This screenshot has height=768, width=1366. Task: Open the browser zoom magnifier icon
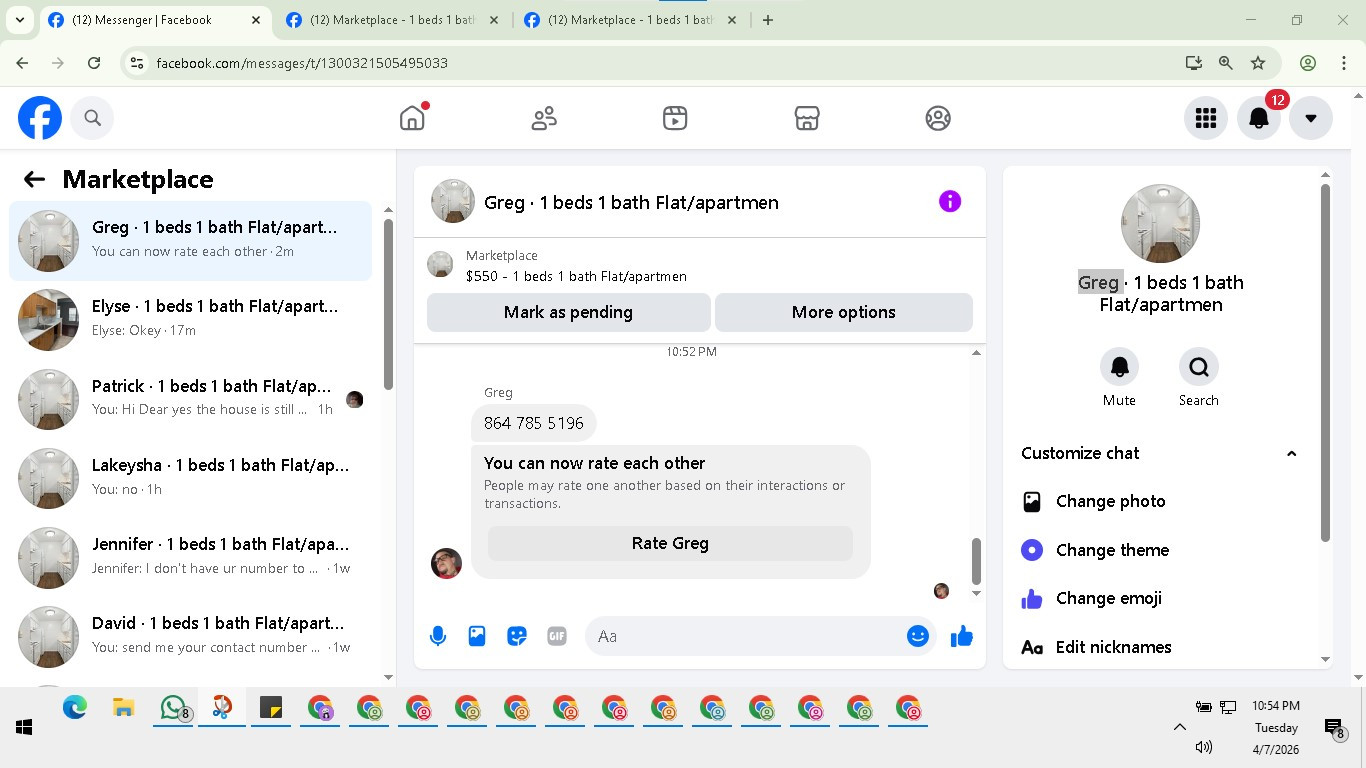1226,63
